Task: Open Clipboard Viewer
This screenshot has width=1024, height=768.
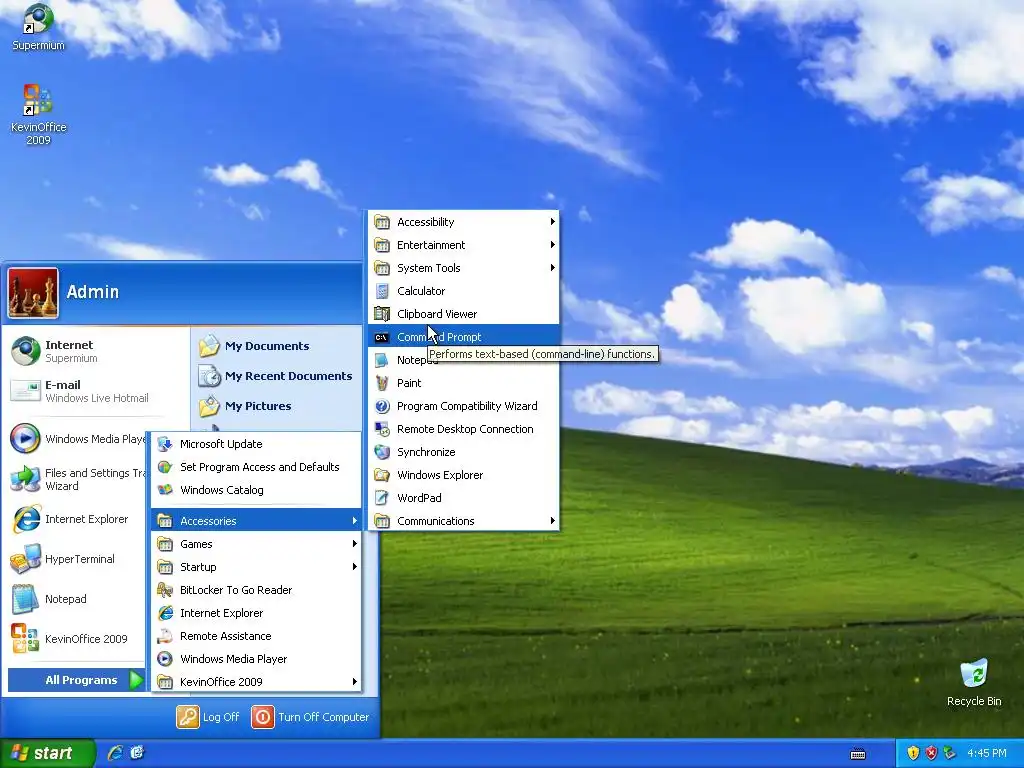Action: point(464,314)
